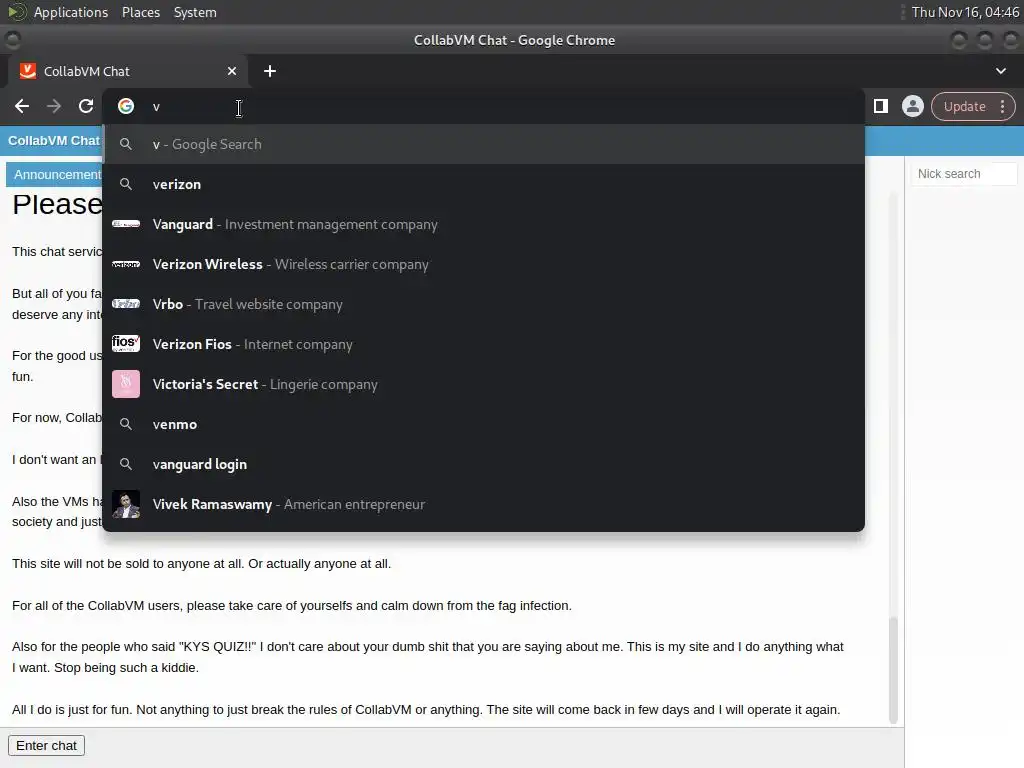Open the System menu
The height and width of the screenshot is (768, 1024).
tap(195, 12)
